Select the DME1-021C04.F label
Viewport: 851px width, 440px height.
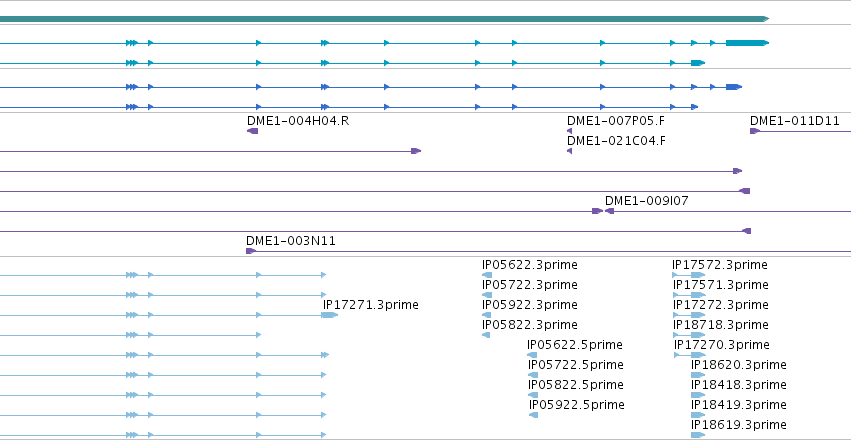(x=616, y=141)
